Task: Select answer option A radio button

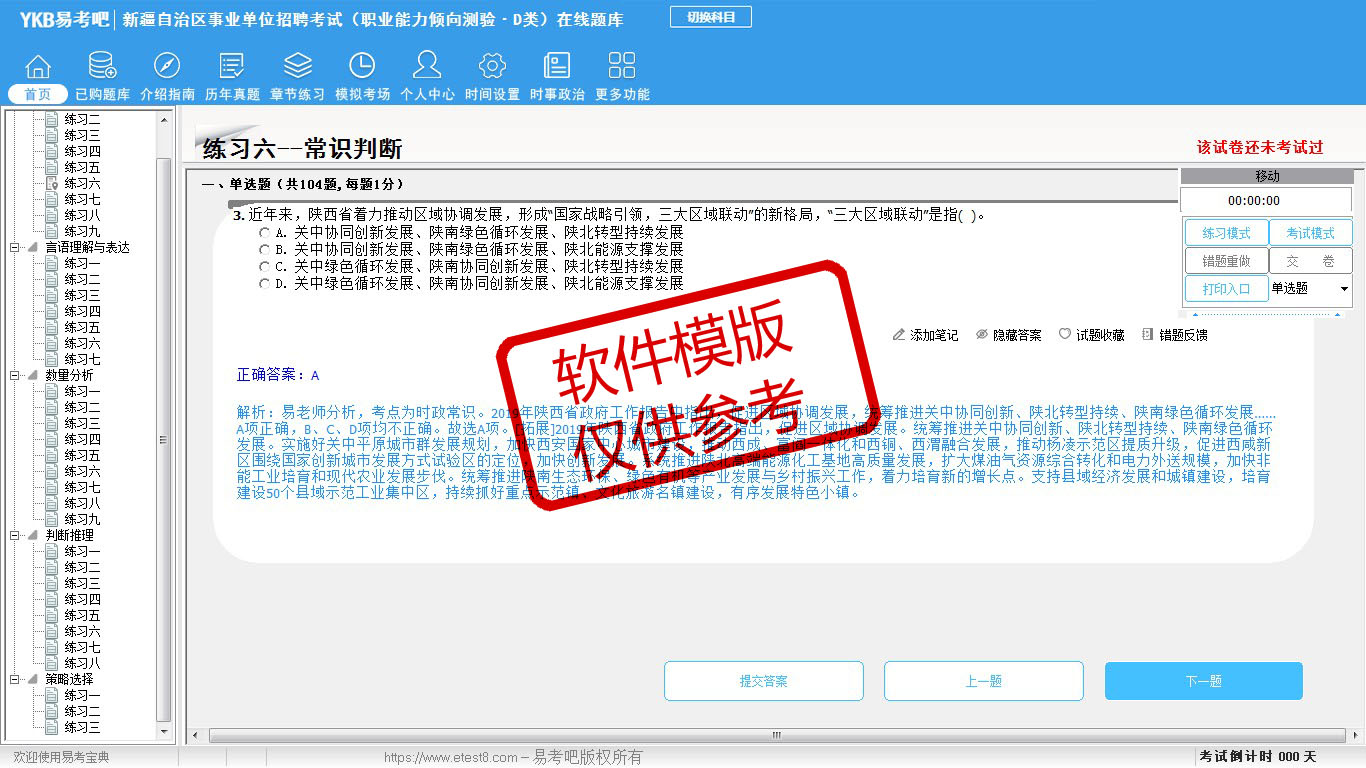Action: click(264, 232)
